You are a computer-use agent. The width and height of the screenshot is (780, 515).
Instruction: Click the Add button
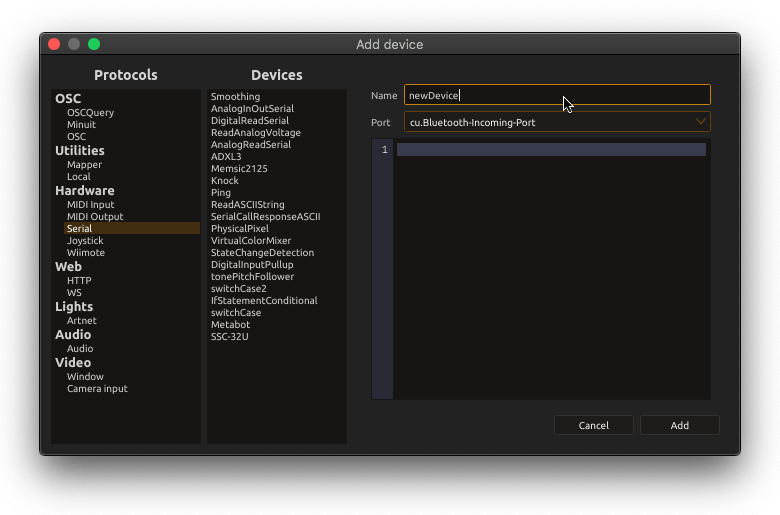(x=680, y=425)
